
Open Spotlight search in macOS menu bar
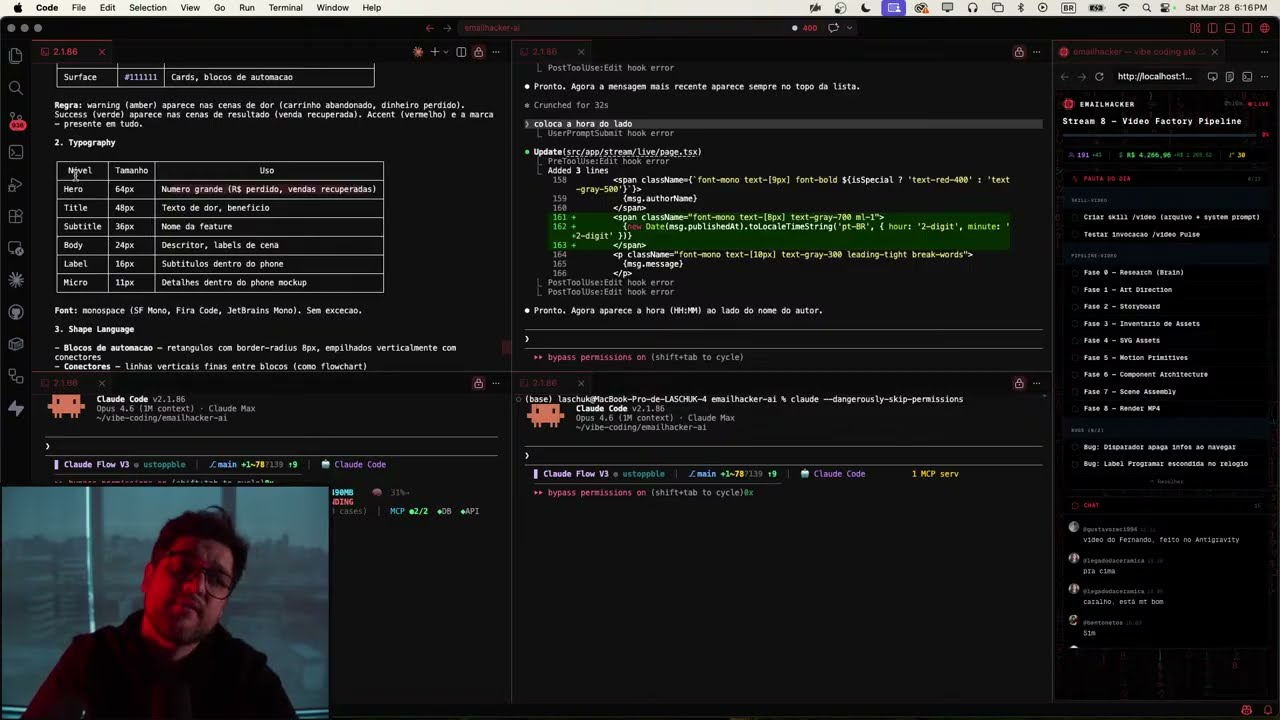click(1147, 8)
